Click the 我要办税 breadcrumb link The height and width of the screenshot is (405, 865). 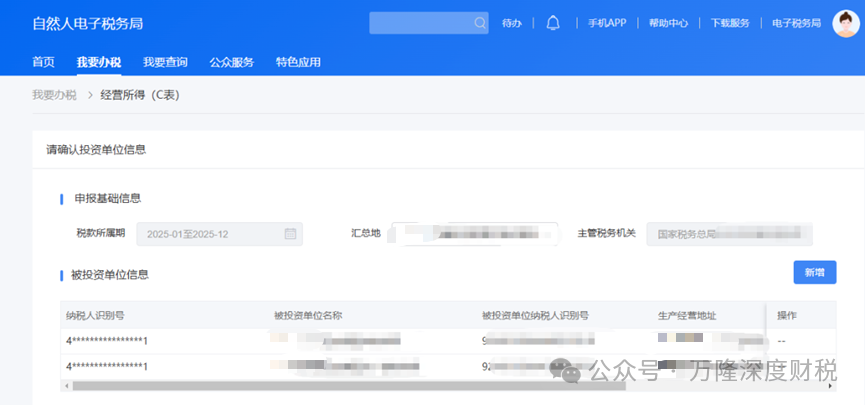click(54, 95)
